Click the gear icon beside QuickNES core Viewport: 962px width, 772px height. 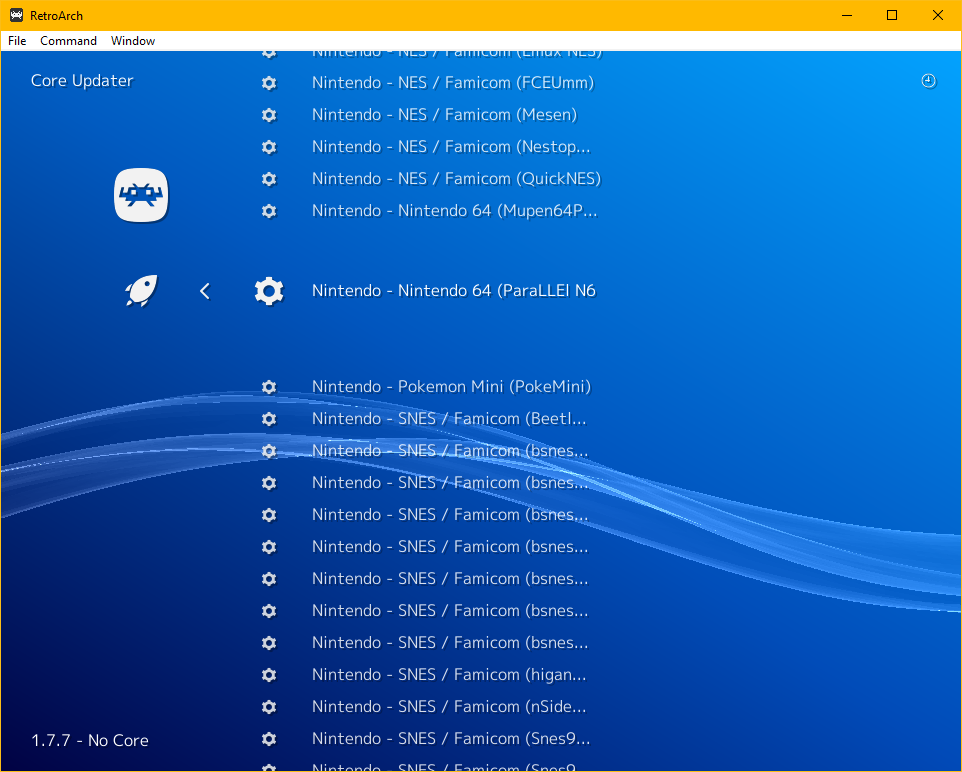click(268, 179)
